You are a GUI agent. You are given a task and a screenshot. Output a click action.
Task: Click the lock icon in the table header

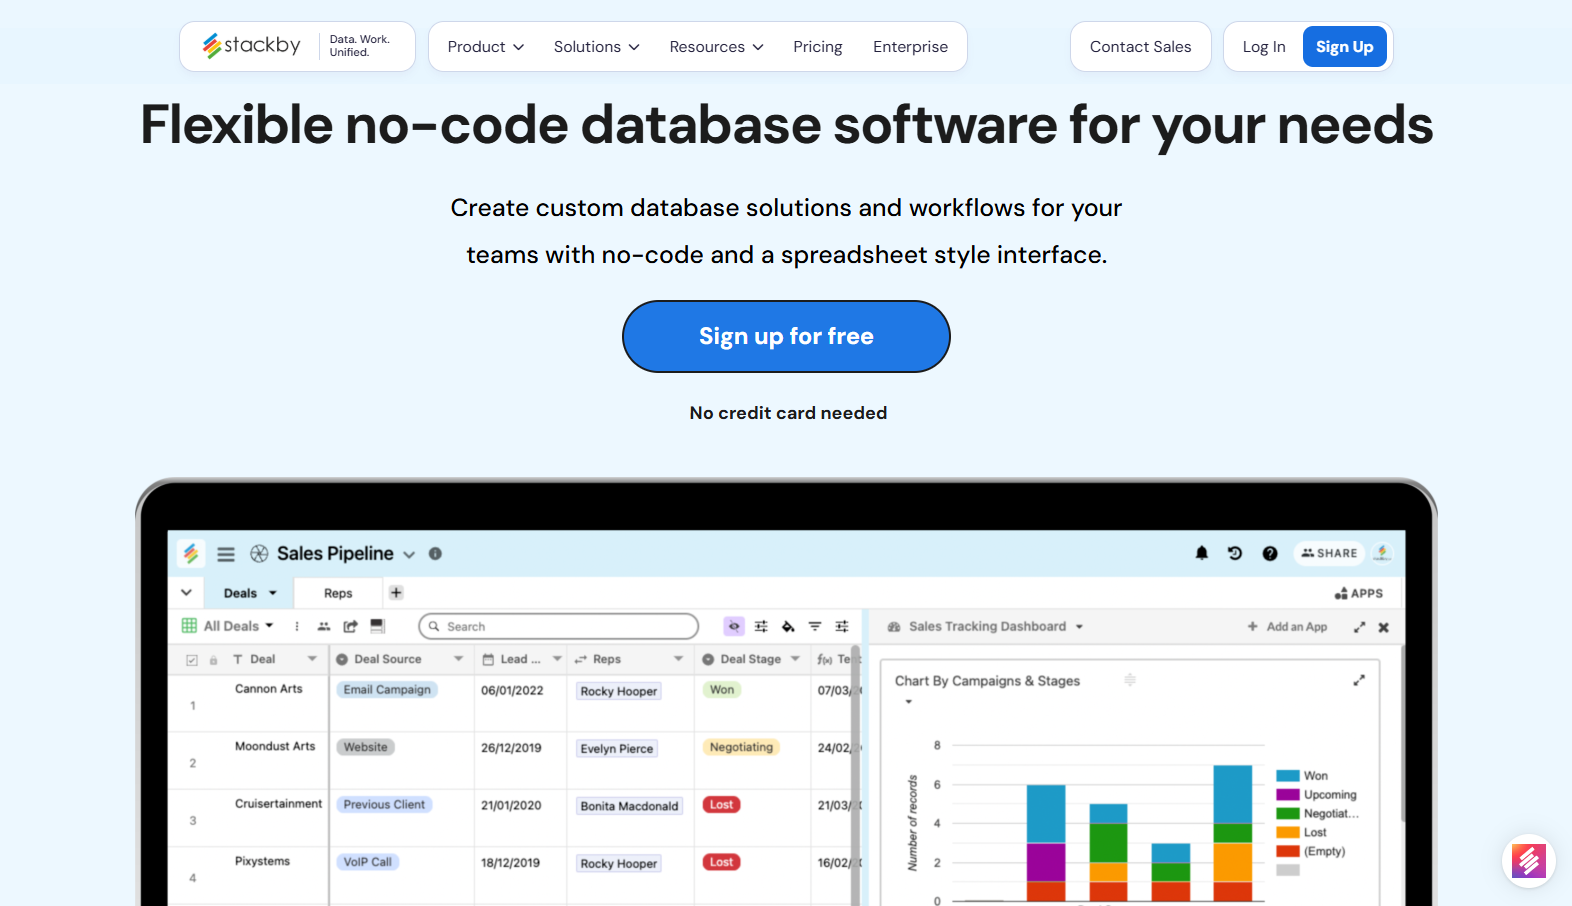coord(213,660)
